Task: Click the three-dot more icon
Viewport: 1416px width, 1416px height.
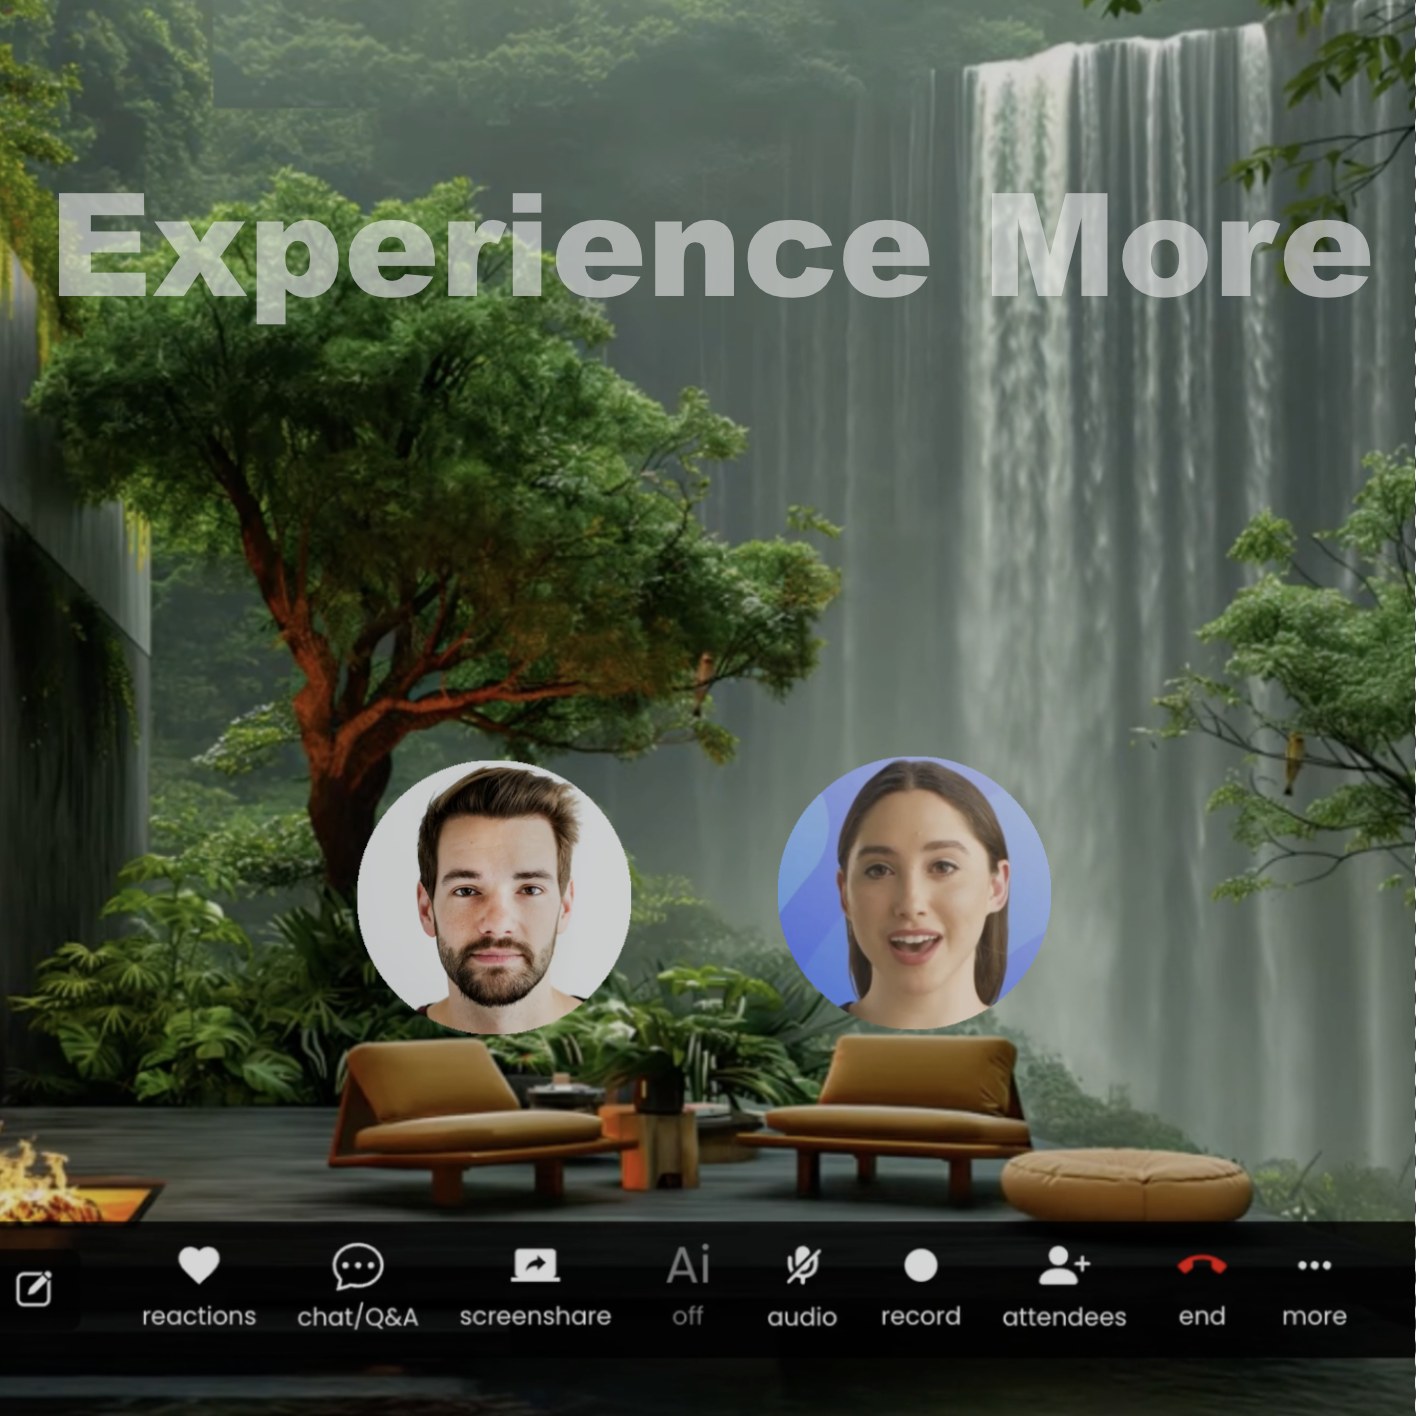Action: pos(1313,1266)
